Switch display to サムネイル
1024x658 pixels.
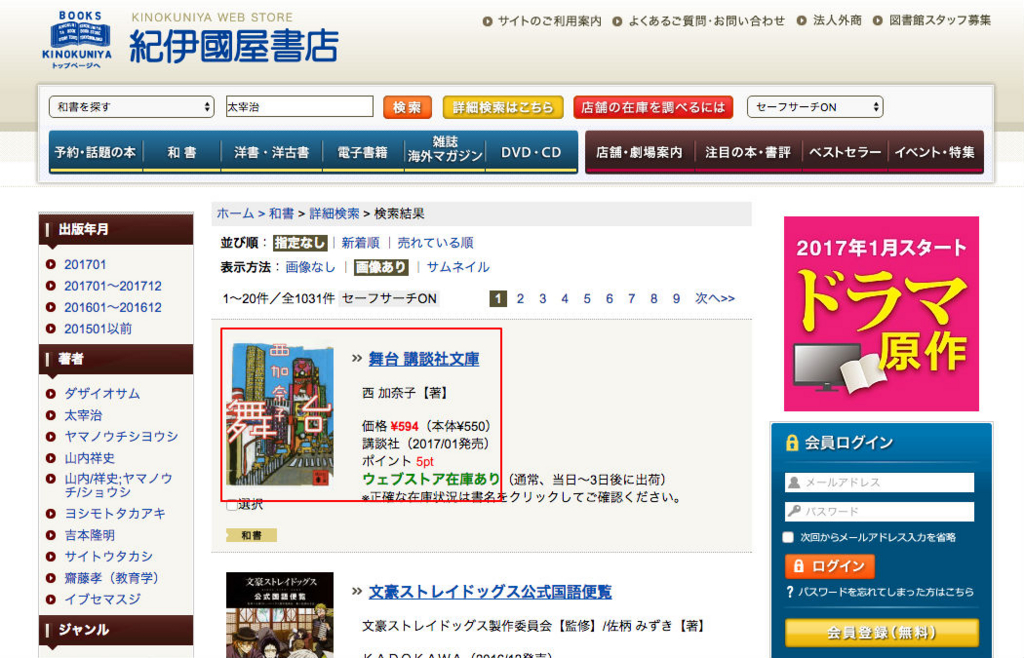(458, 267)
